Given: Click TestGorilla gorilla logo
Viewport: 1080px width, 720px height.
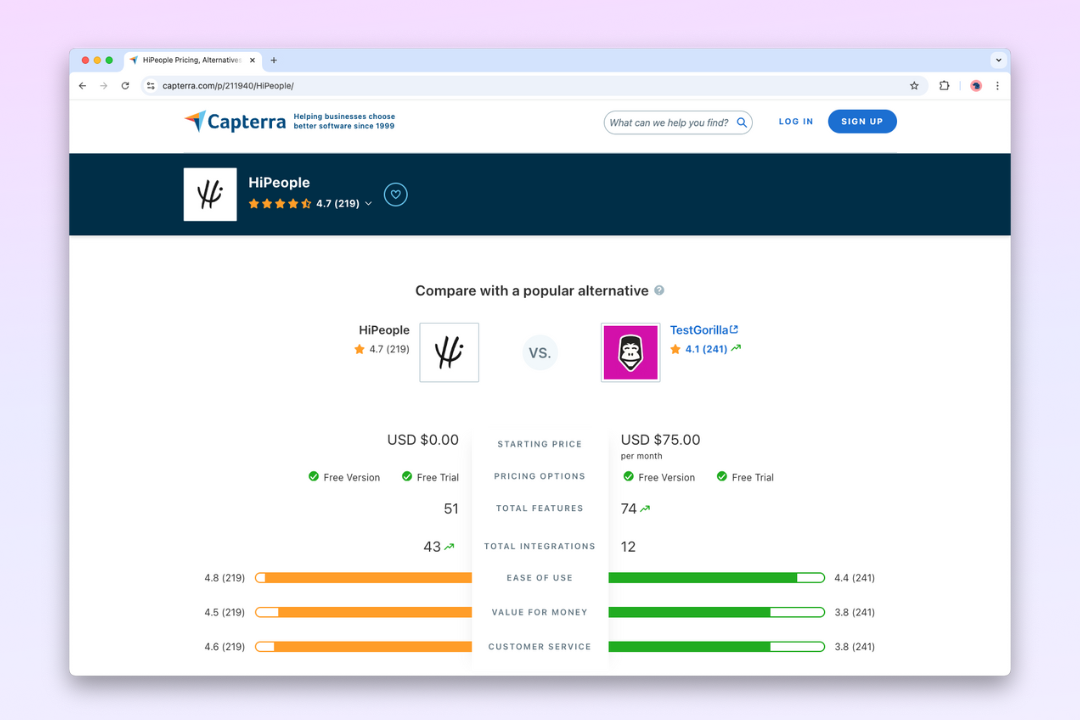Looking at the screenshot, I should [x=630, y=352].
